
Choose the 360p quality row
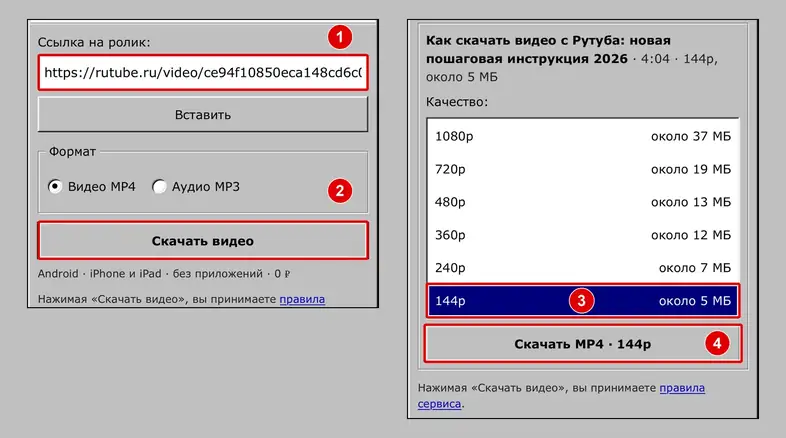point(583,235)
